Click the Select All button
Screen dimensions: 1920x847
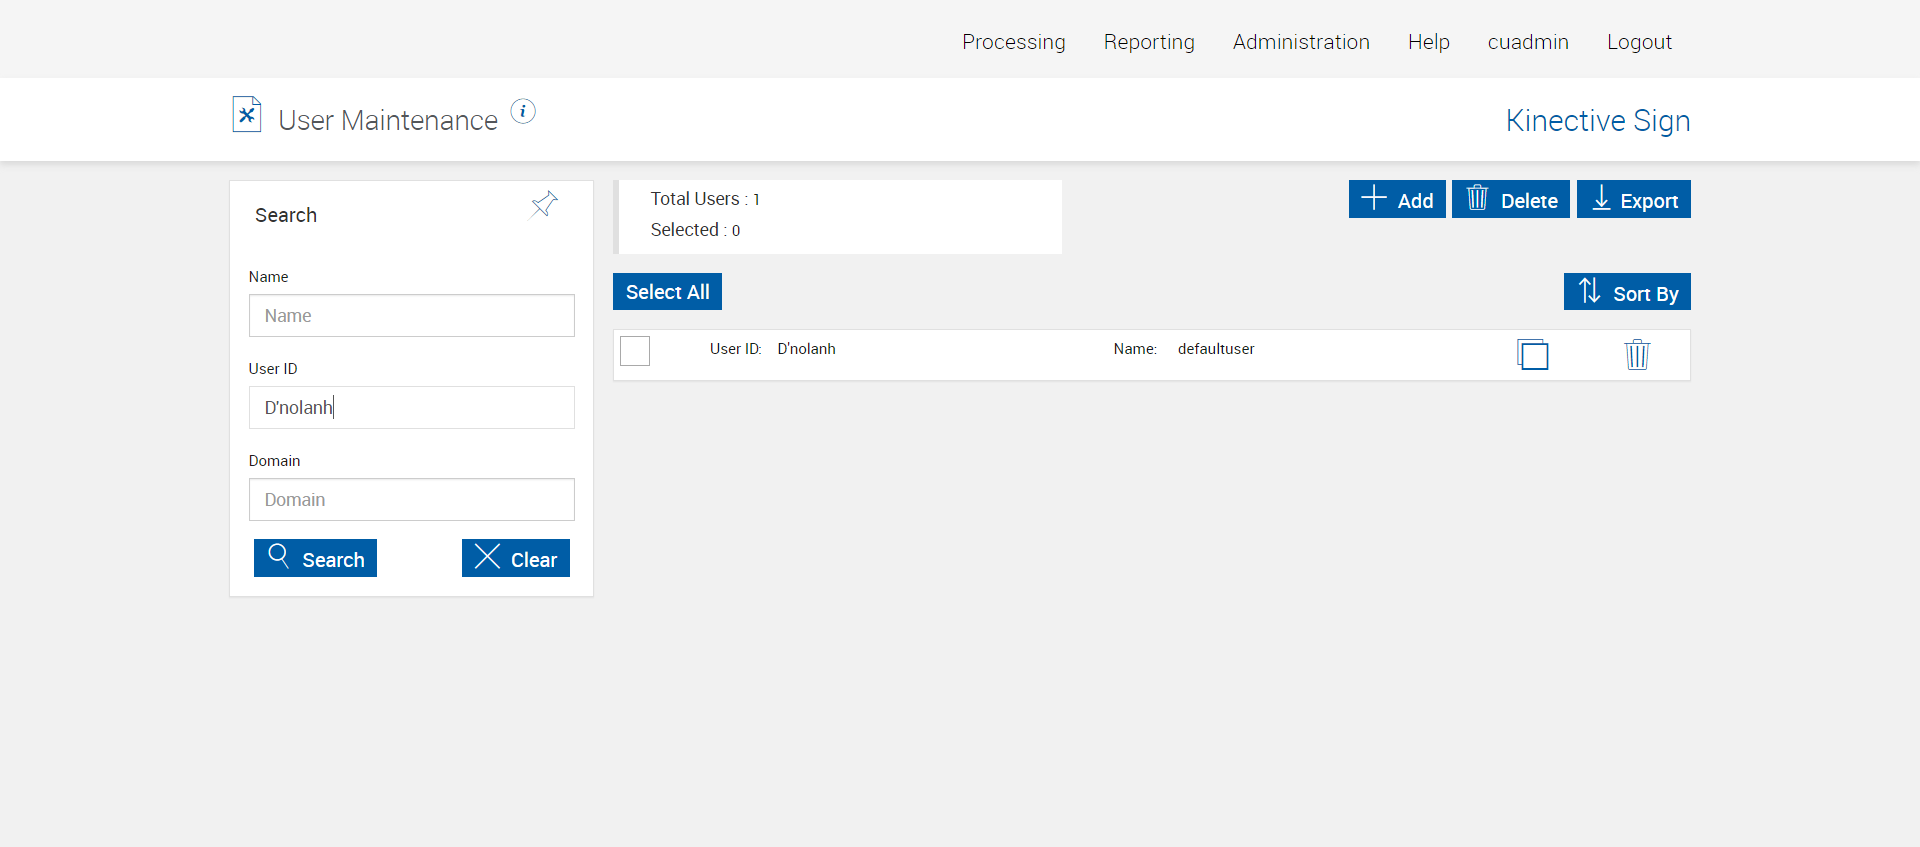point(667,292)
